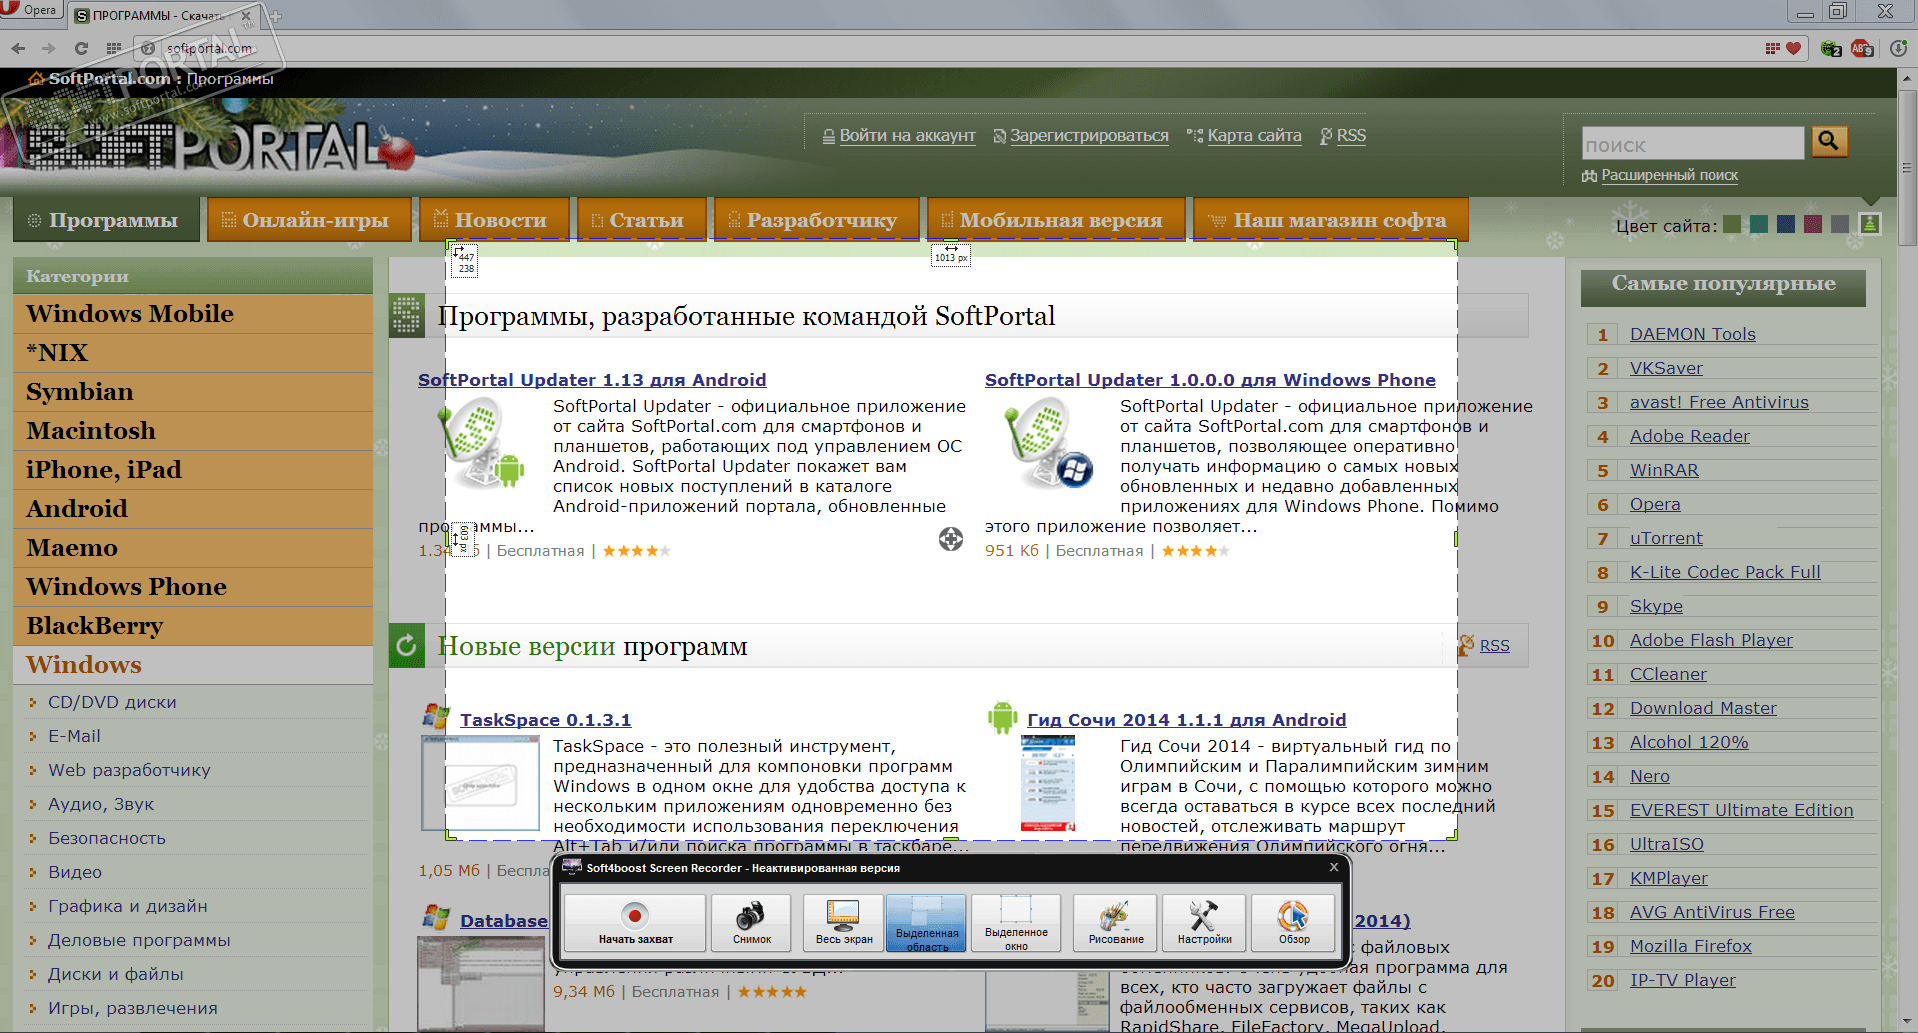Open the Статьи navigation tab
The width and height of the screenshot is (1918, 1033).
[640, 220]
